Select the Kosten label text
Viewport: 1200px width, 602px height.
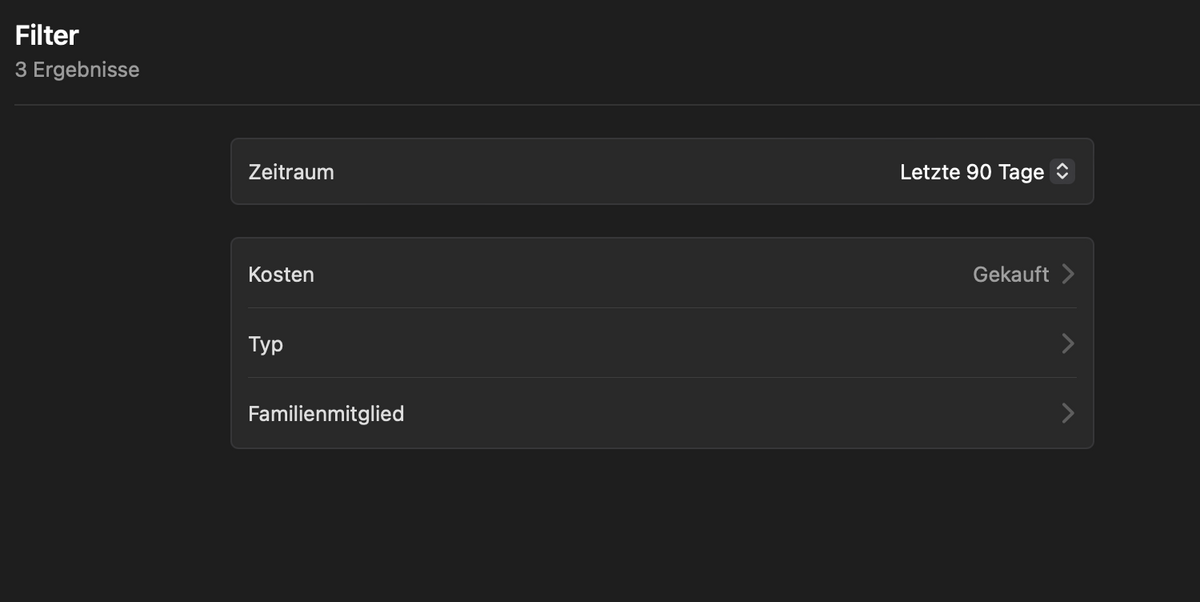point(281,274)
